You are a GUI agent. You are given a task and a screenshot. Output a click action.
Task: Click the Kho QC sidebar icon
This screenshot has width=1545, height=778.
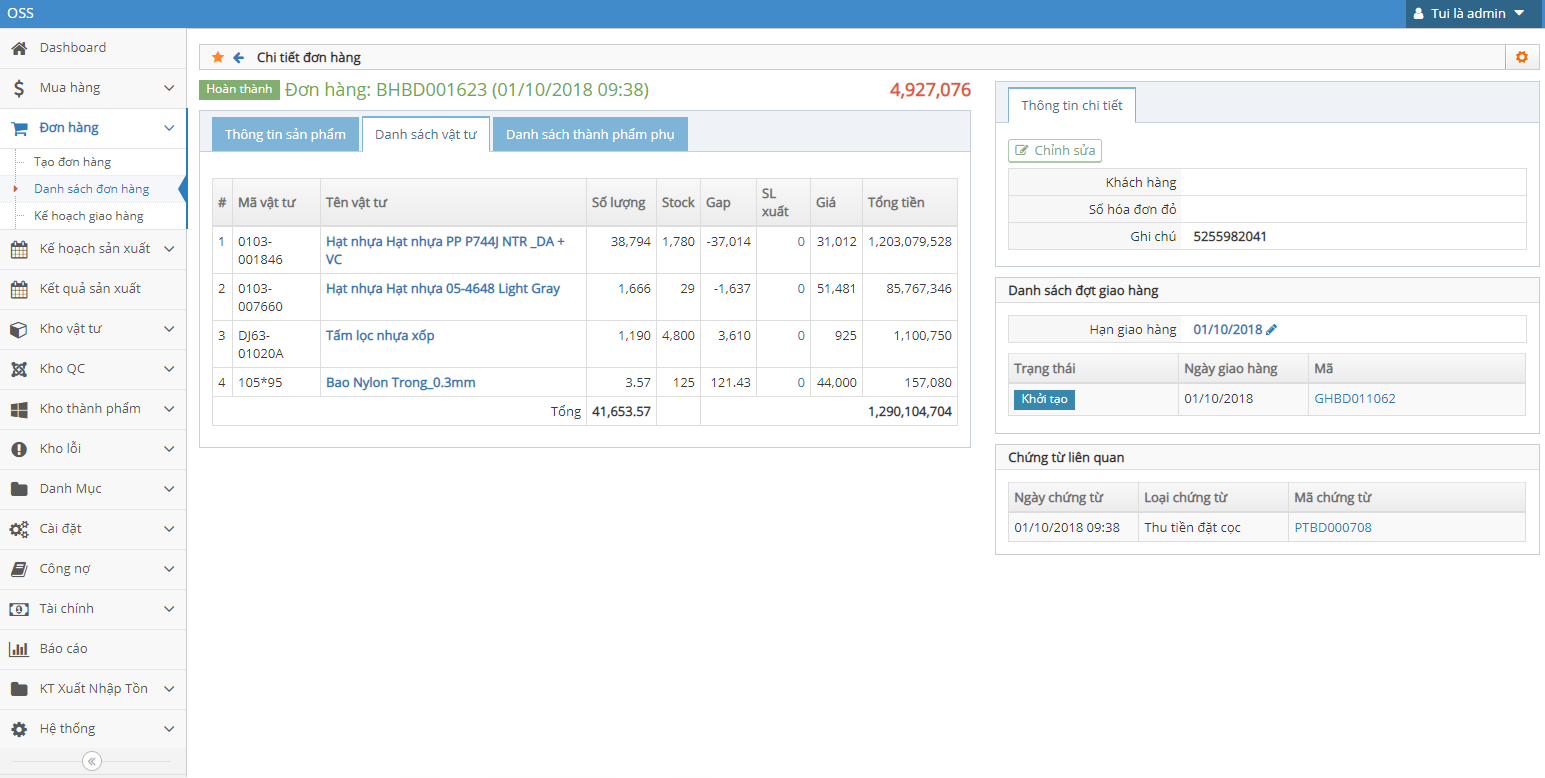(x=19, y=369)
